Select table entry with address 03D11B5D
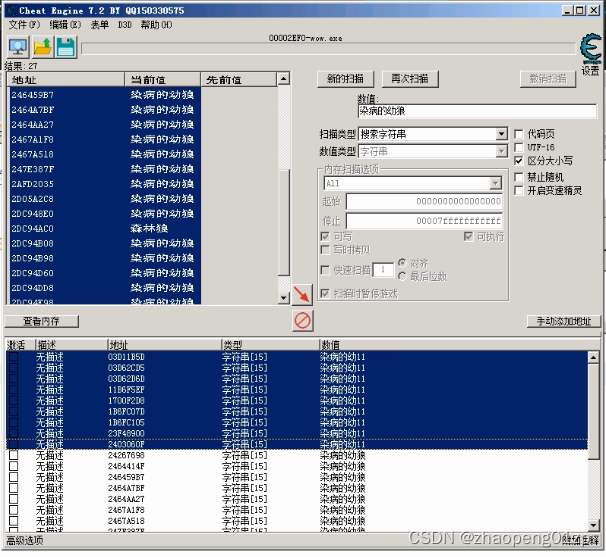Image resolution: width=606 pixels, height=557 pixels. click(297, 357)
